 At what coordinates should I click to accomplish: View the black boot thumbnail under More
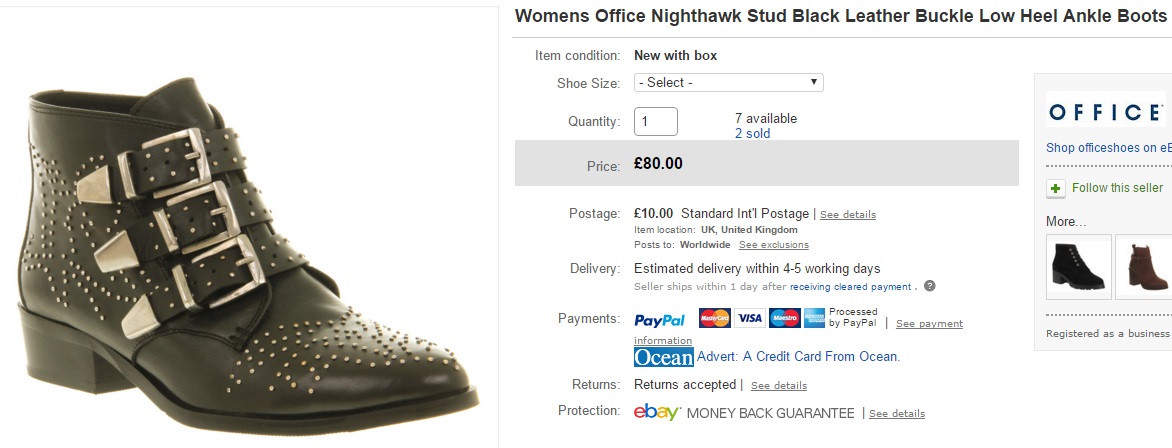pos(1078,267)
